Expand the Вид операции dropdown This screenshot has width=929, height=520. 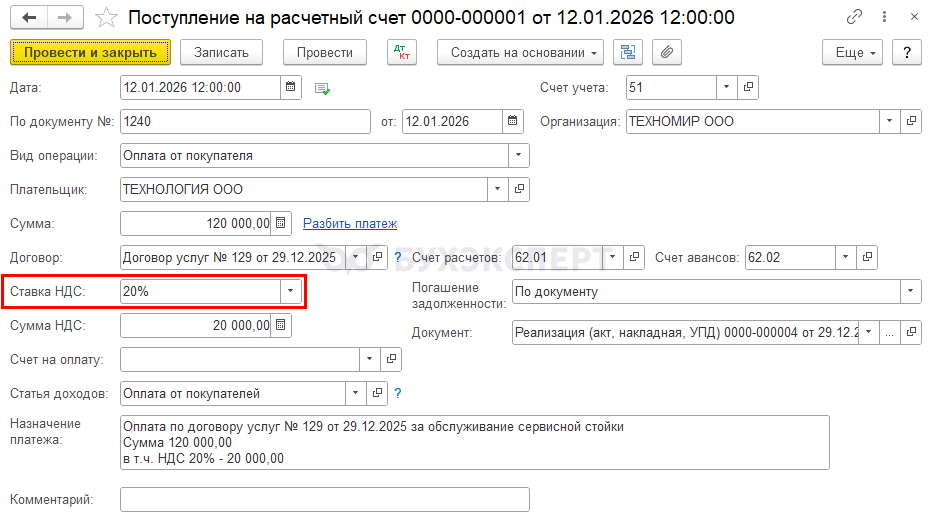[x=518, y=155]
